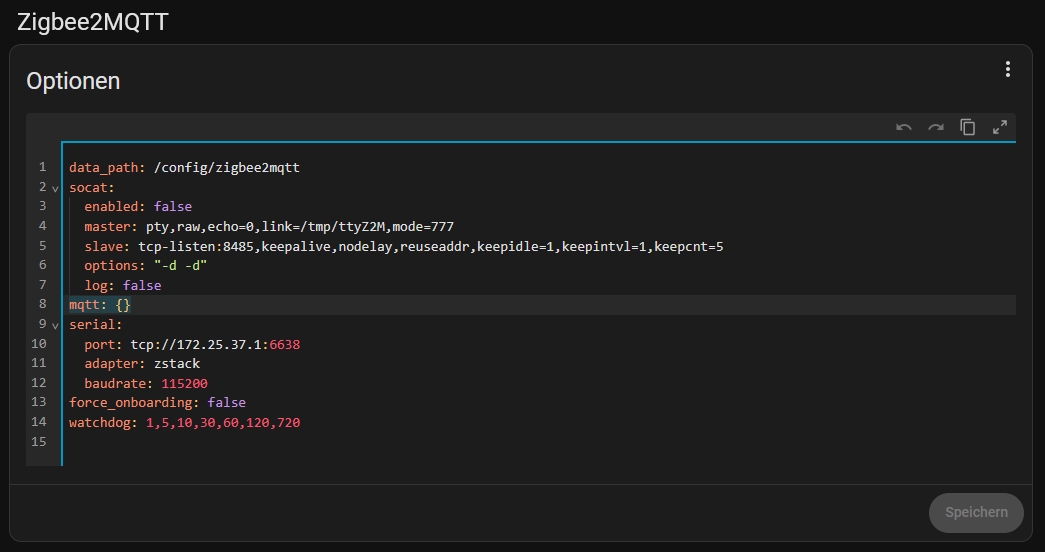
Task: Click the enabled false value under socat
Action: (x=172, y=206)
